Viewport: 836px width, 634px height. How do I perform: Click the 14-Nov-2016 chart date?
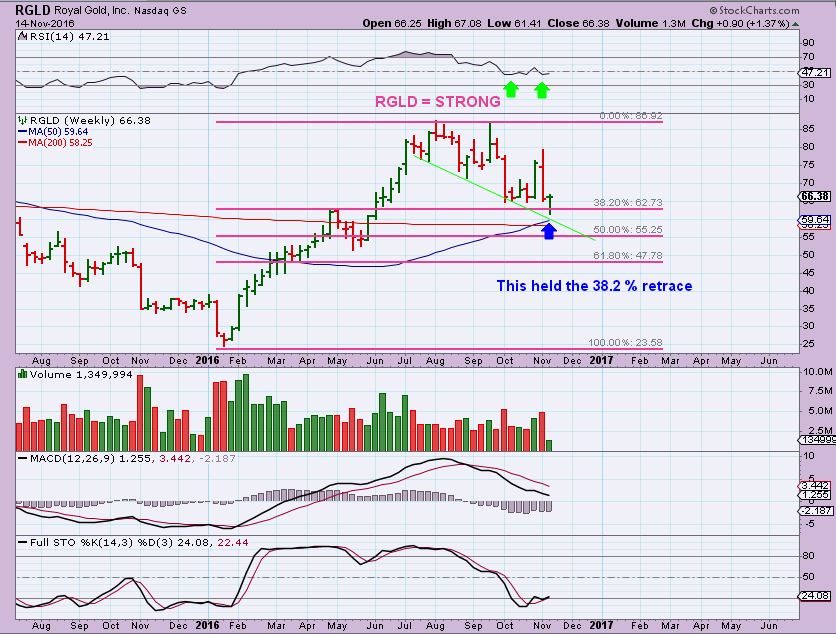[45, 23]
